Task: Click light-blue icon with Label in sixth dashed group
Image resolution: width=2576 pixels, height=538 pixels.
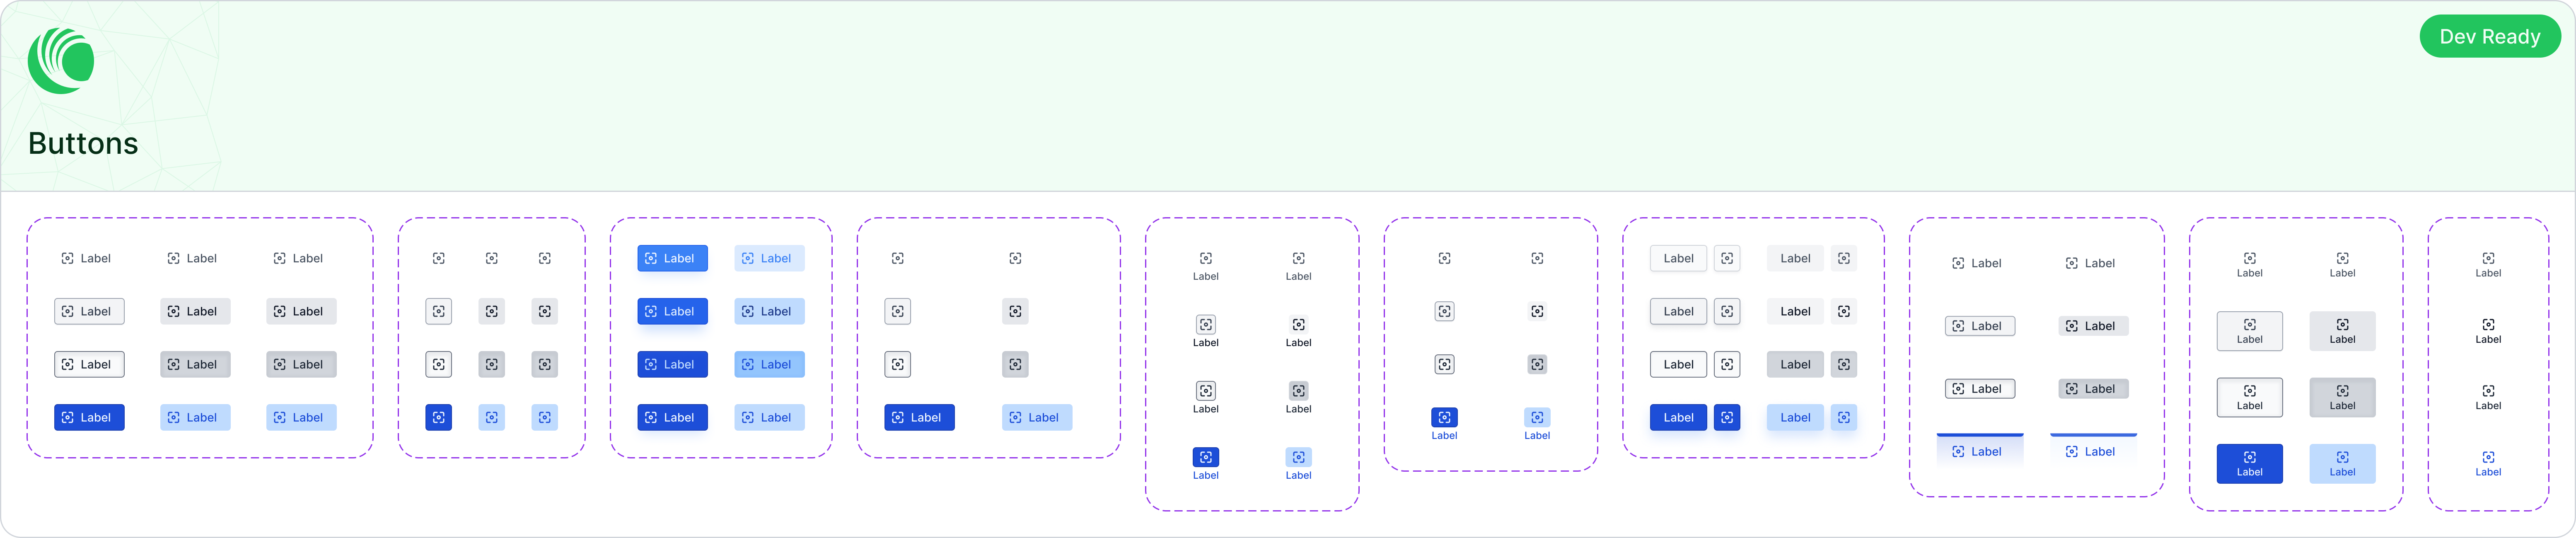Action: pyautogui.click(x=1537, y=424)
